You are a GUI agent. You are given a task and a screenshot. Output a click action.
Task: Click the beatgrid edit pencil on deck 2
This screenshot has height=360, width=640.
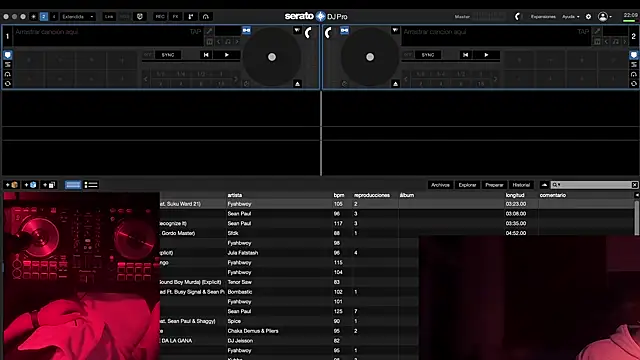coord(597,31)
